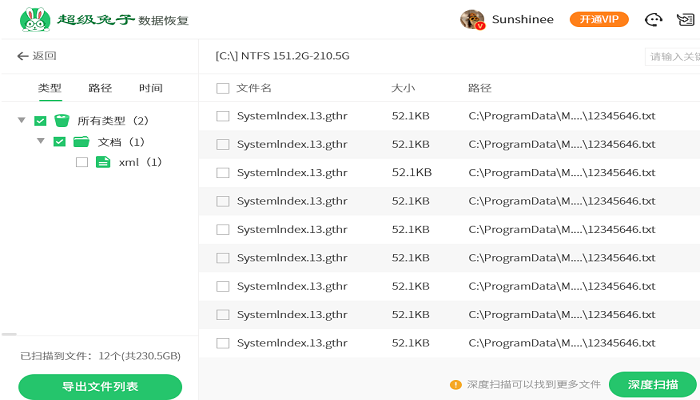Collapse the 所有类型 tree node

pos(22,120)
